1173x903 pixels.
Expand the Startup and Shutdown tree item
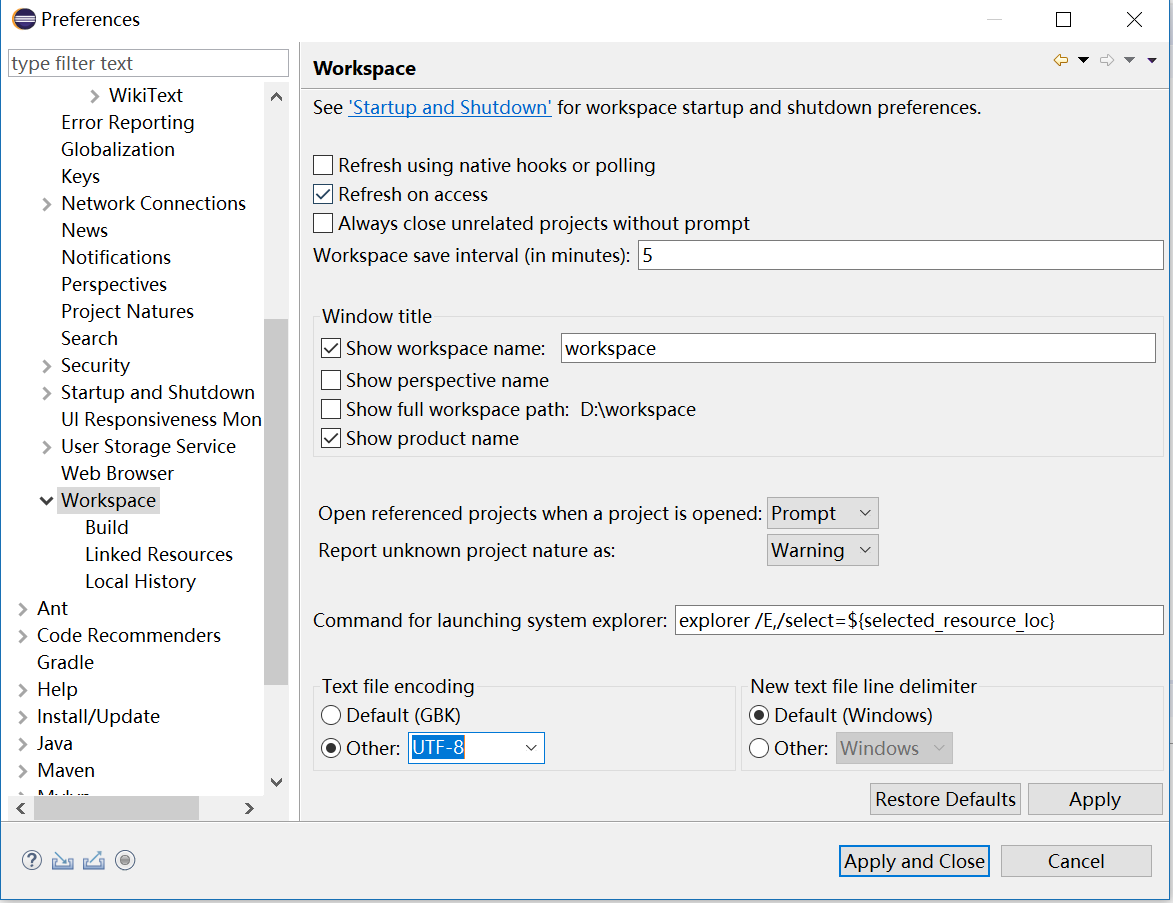(x=46, y=392)
